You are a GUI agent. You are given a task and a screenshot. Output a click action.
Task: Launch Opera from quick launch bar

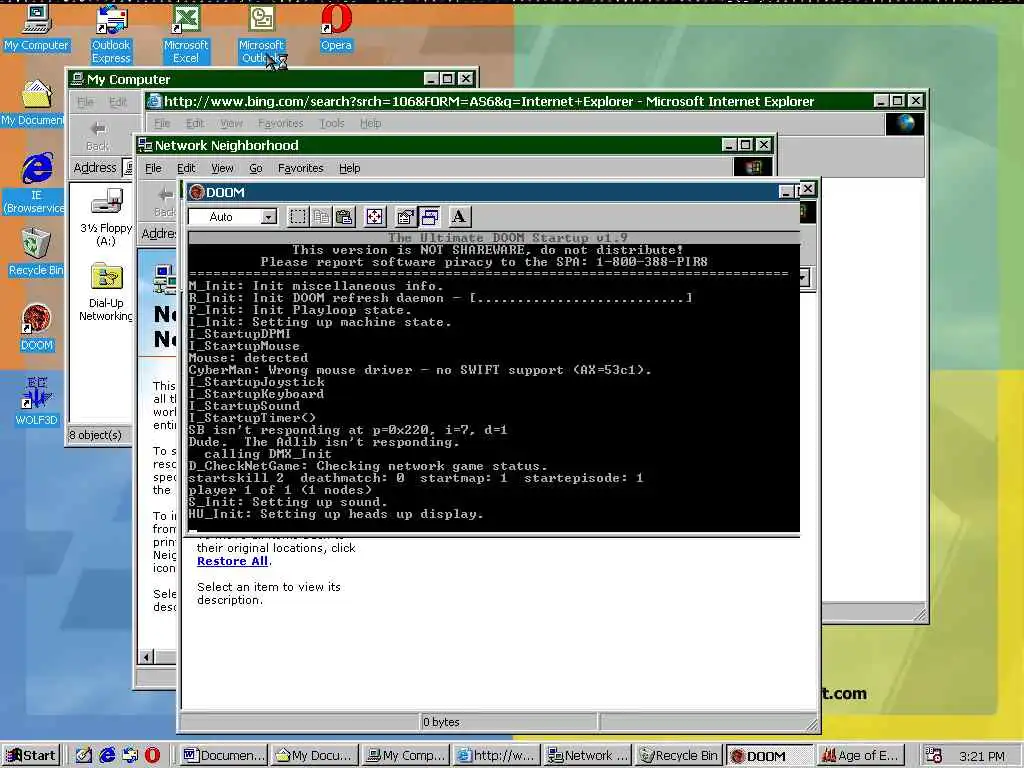click(x=152, y=755)
